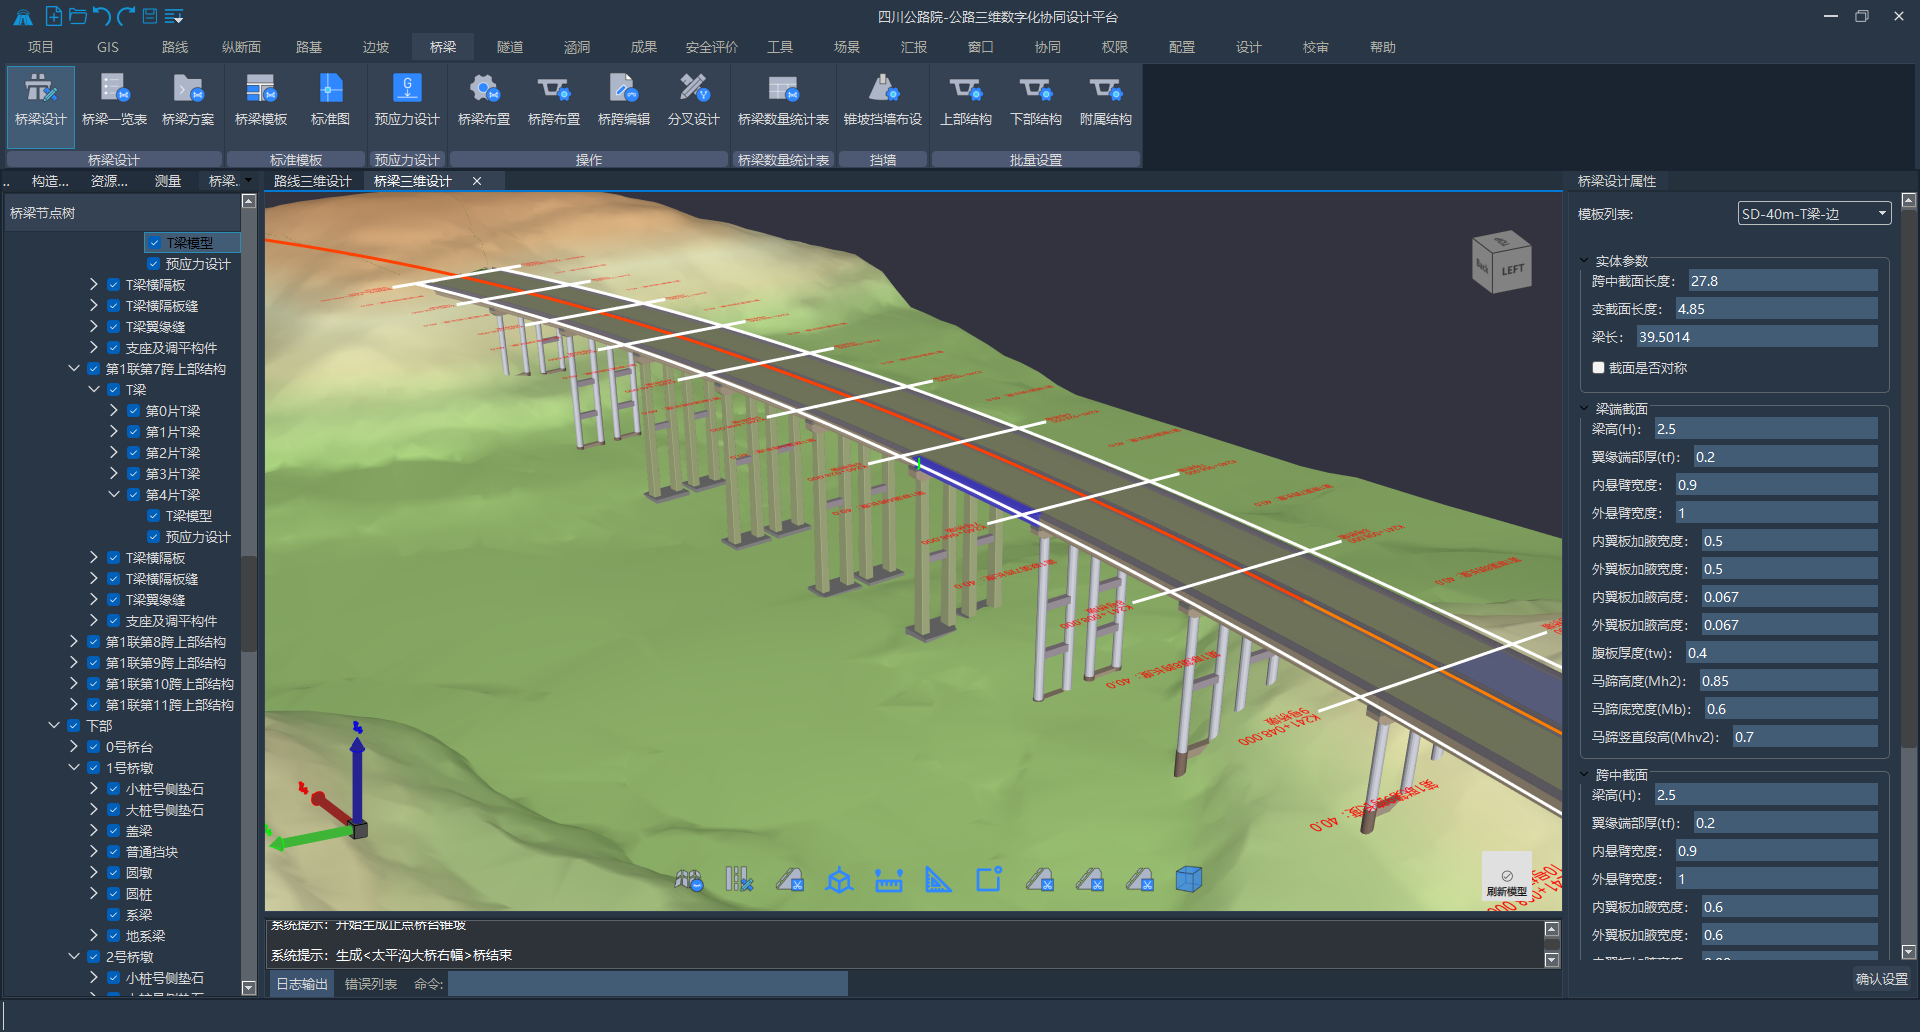
Task: Open the 预应力设计 ribbon tool
Action: click(407, 100)
